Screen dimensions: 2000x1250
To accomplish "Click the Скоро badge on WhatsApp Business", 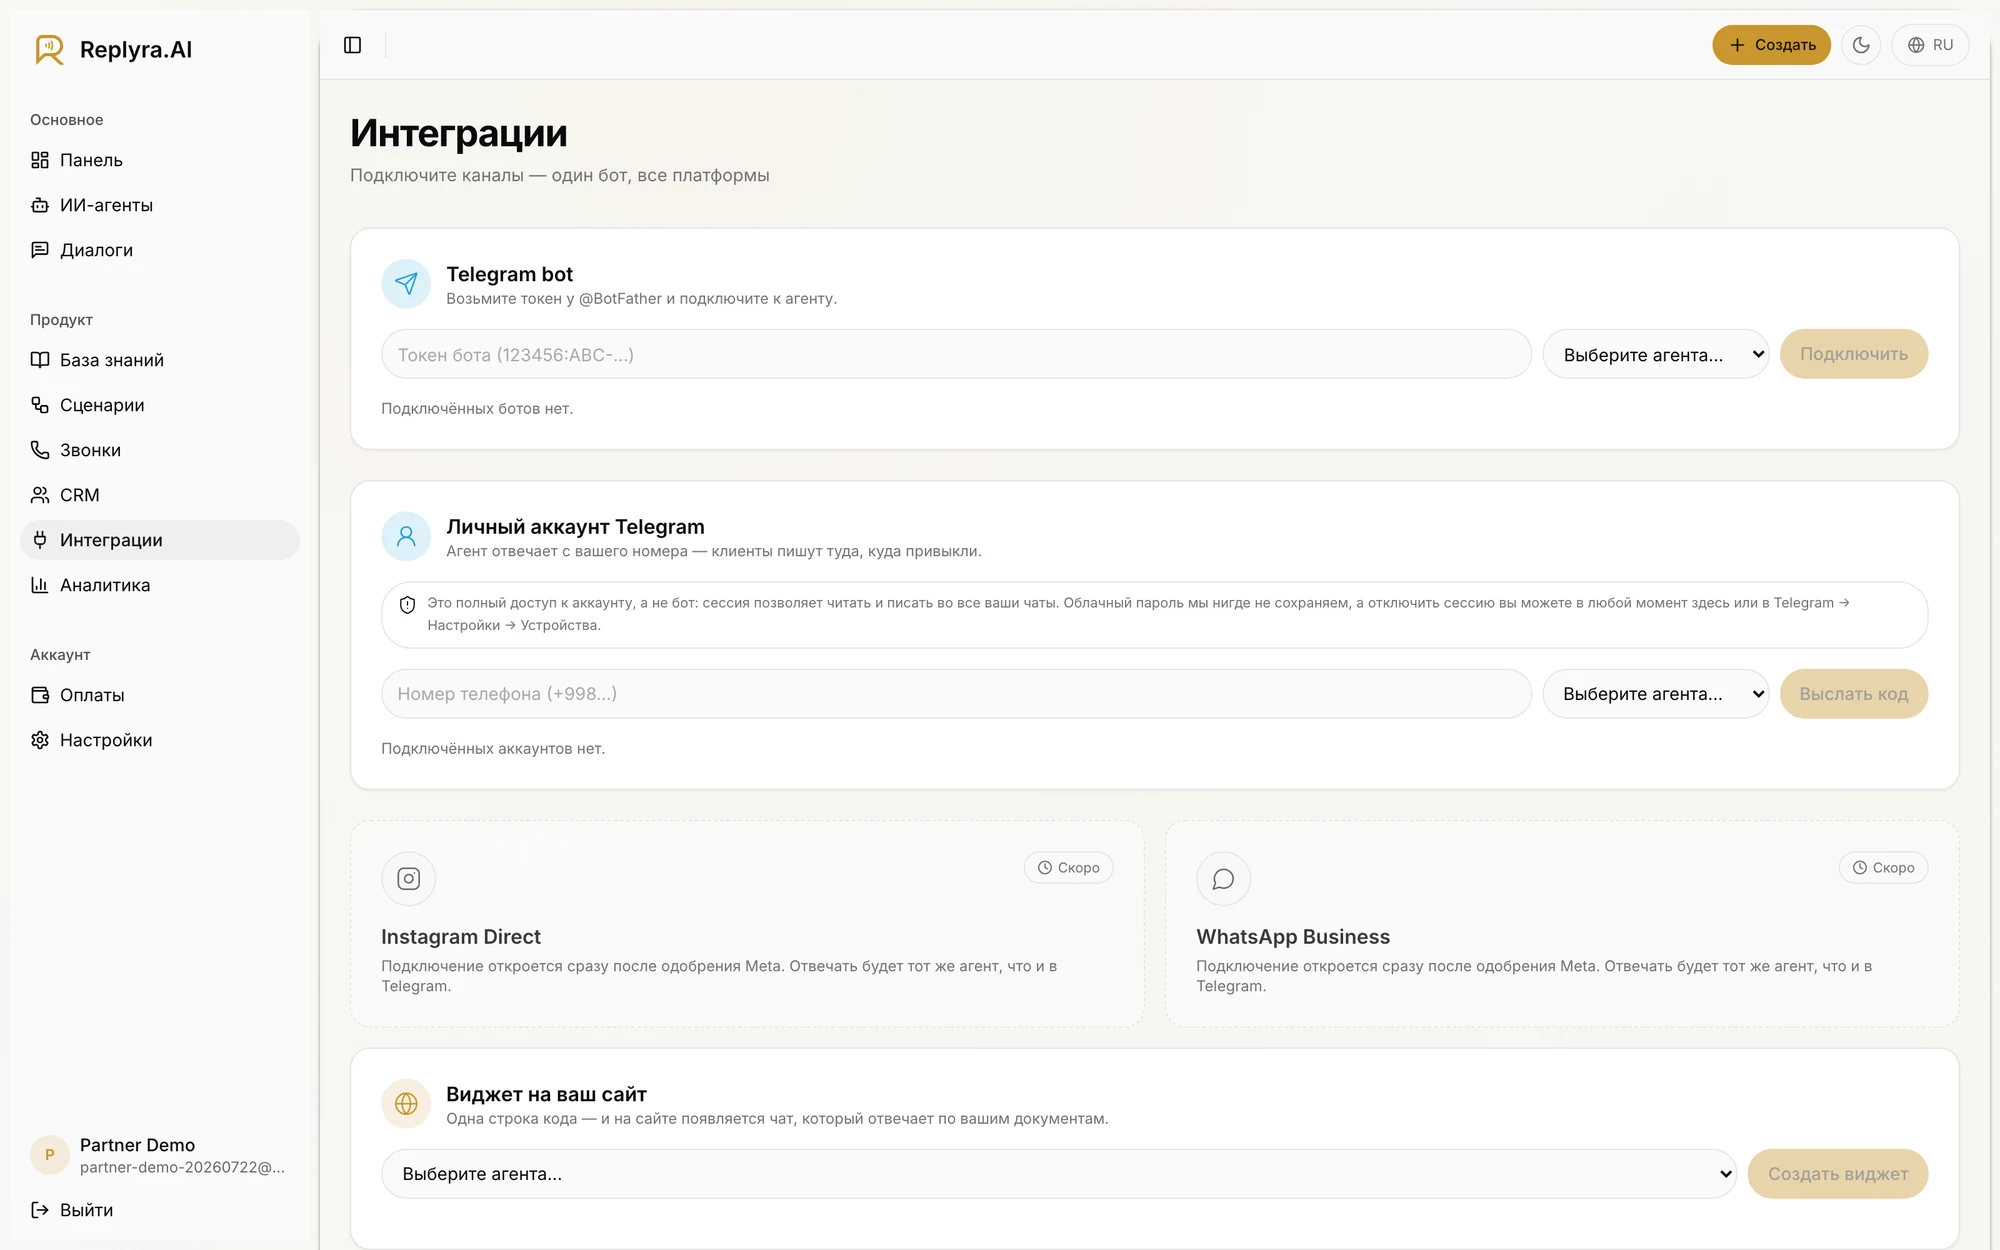I will (x=1884, y=868).
